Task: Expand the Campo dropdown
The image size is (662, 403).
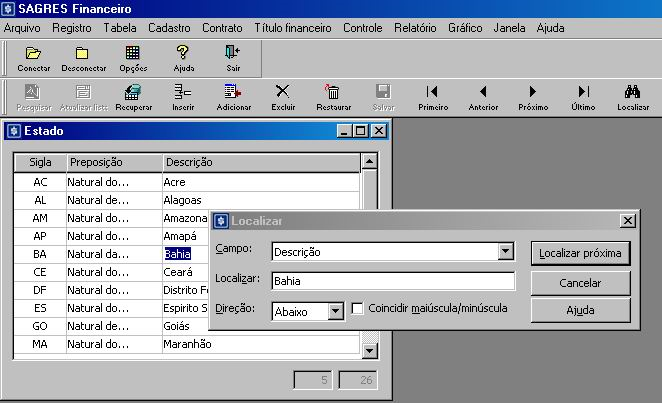Action: (505, 252)
